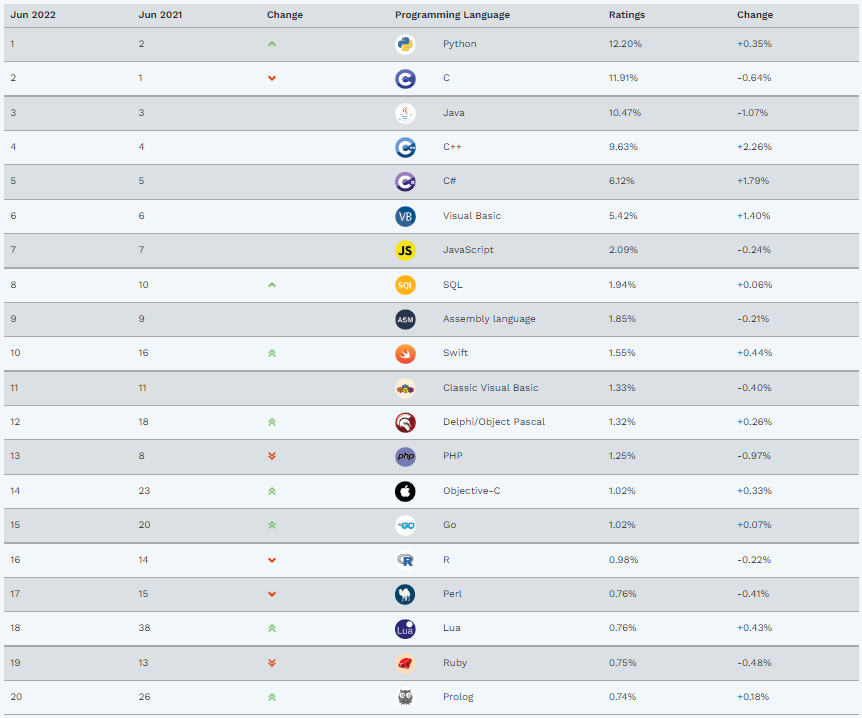Open the Delphi/Object Pascal language entry
Screen dimensions: 862x718
494,422
